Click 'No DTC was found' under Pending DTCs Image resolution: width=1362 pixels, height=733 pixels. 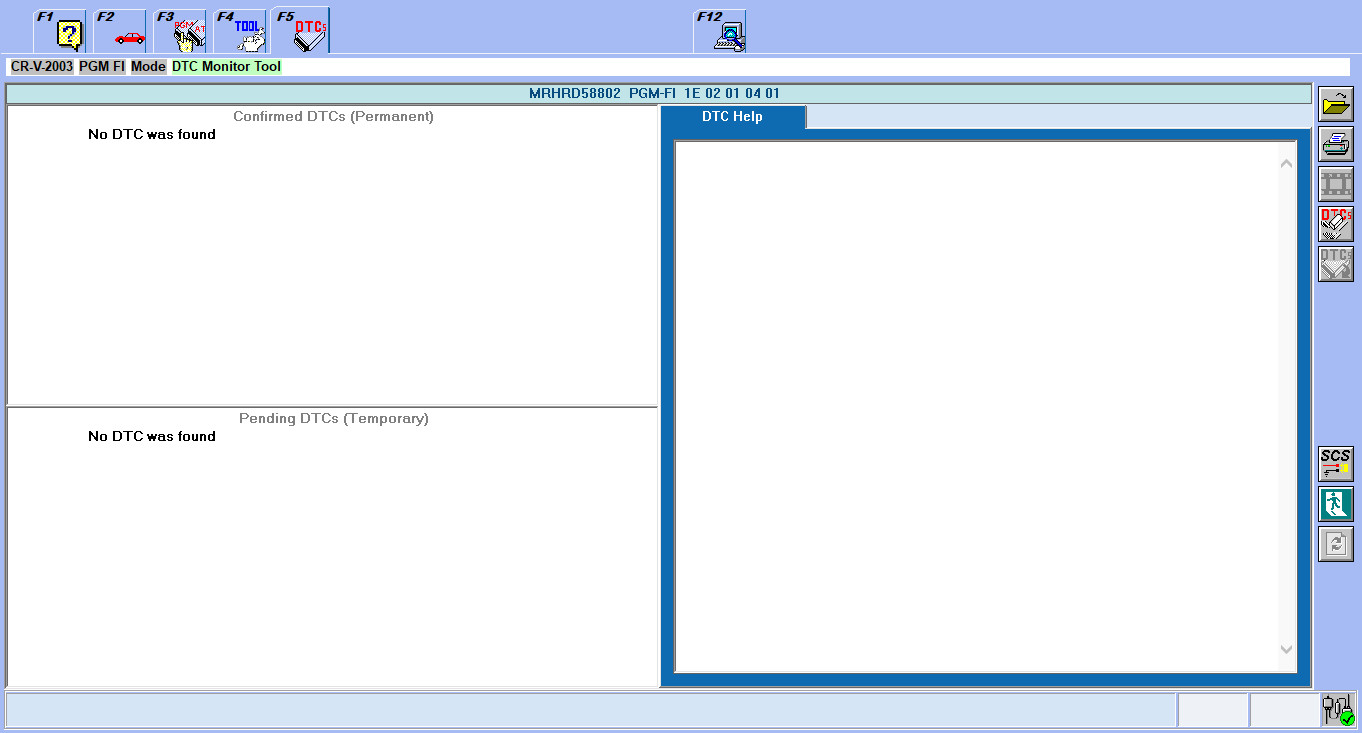coord(152,436)
